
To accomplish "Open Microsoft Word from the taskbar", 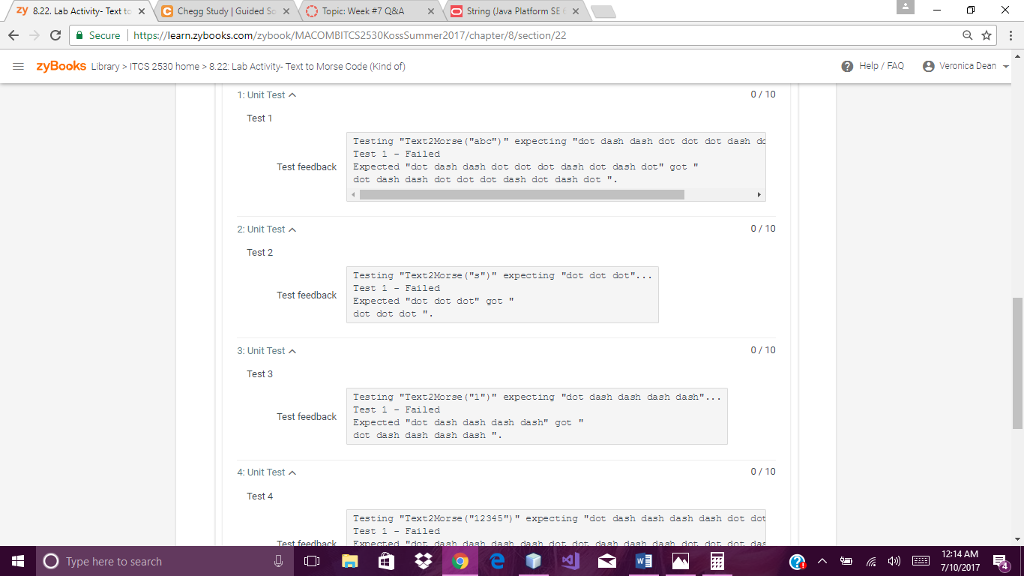I will pyautogui.click(x=643, y=562).
